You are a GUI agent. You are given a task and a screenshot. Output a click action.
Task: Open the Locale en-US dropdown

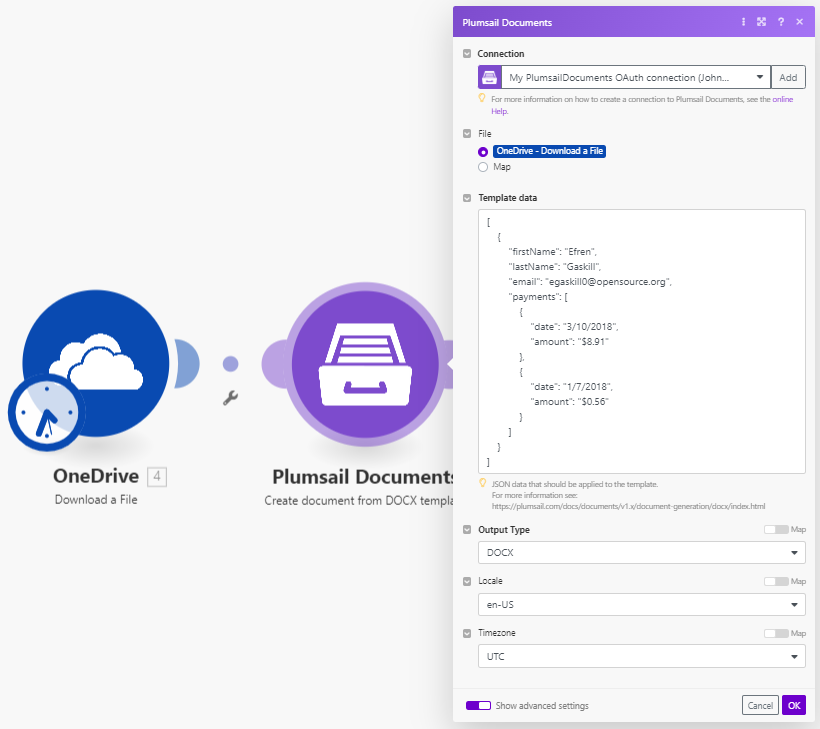click(642, 605)
